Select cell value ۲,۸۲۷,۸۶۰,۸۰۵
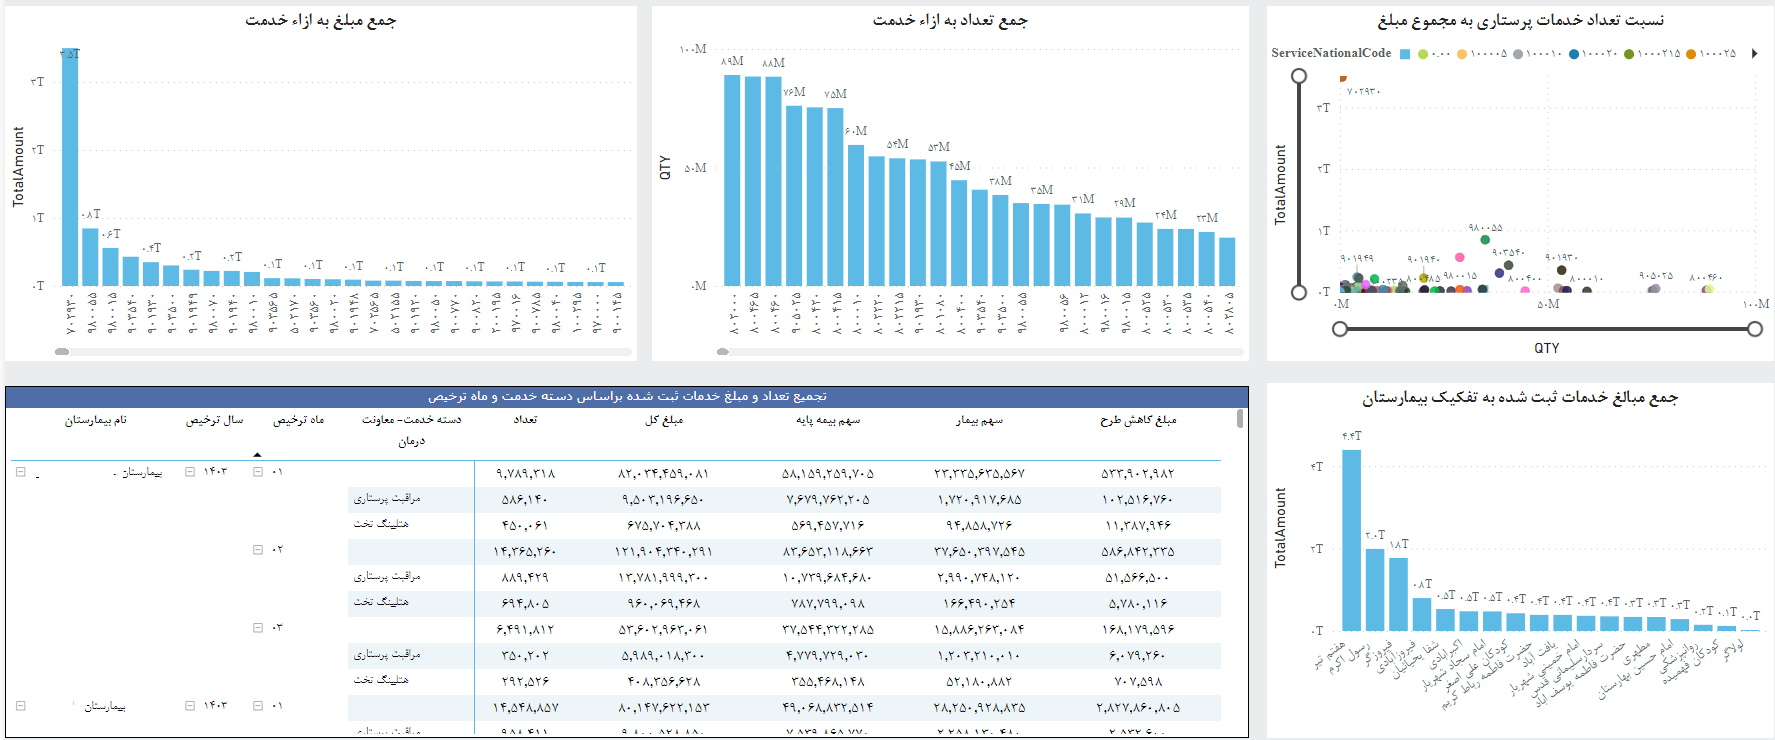 [x=1138, y=707]
